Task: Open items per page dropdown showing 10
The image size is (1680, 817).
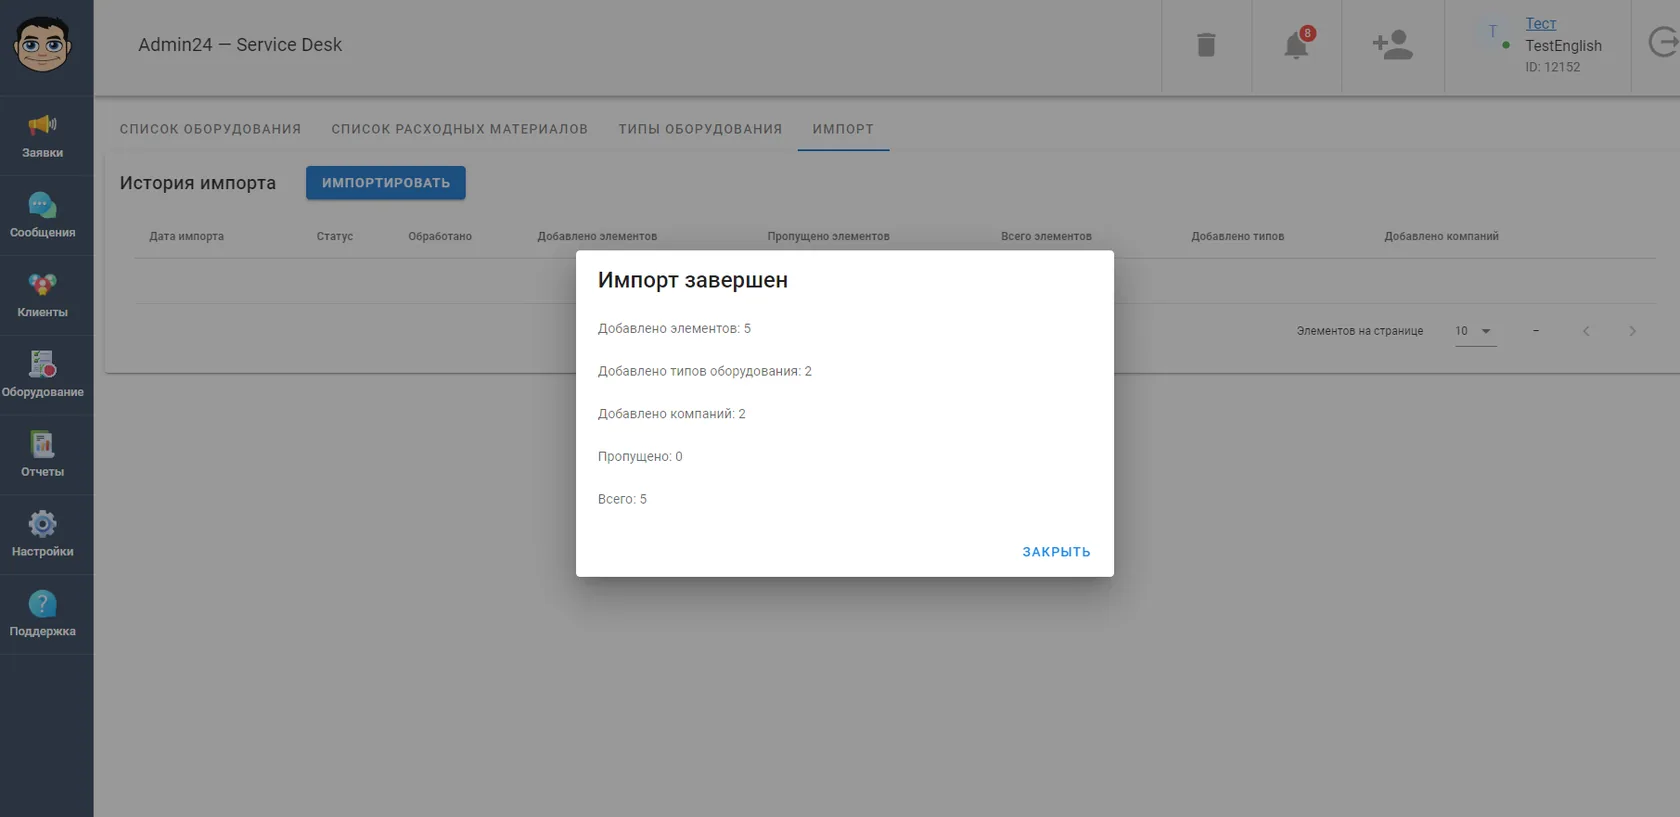Action: tap(1475, 331)
